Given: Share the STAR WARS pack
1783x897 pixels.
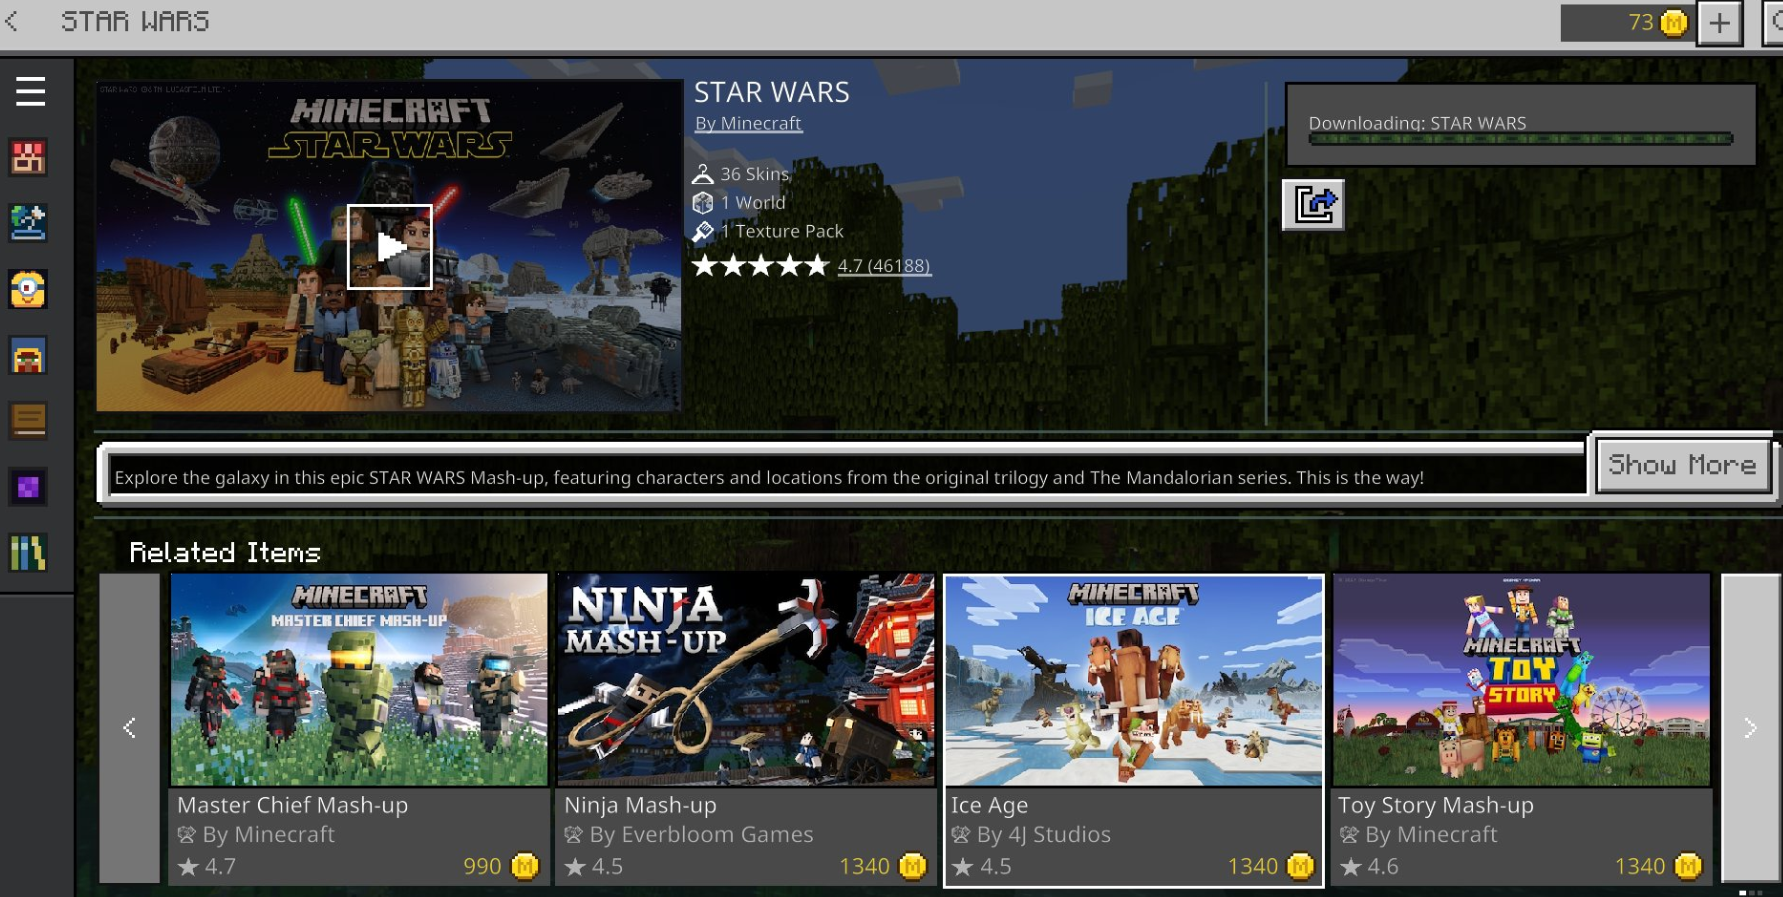Looking at the screenshot, I should [x=1313, y=205].
